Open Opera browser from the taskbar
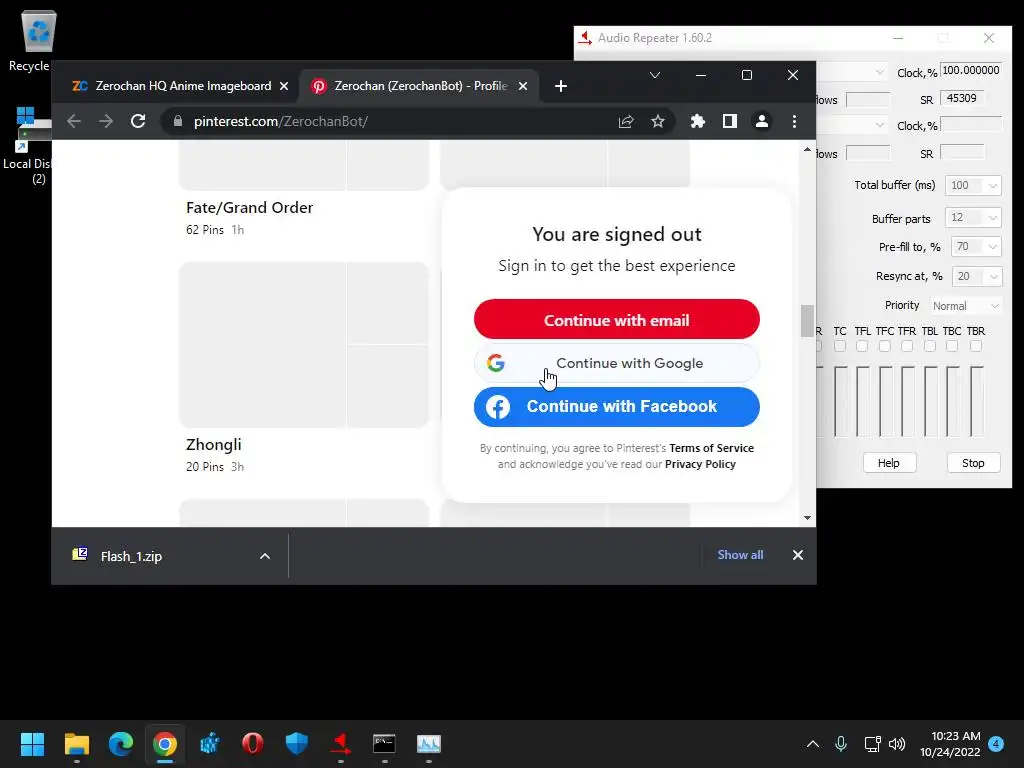The image size is (1024, 768). pos(253,744)
